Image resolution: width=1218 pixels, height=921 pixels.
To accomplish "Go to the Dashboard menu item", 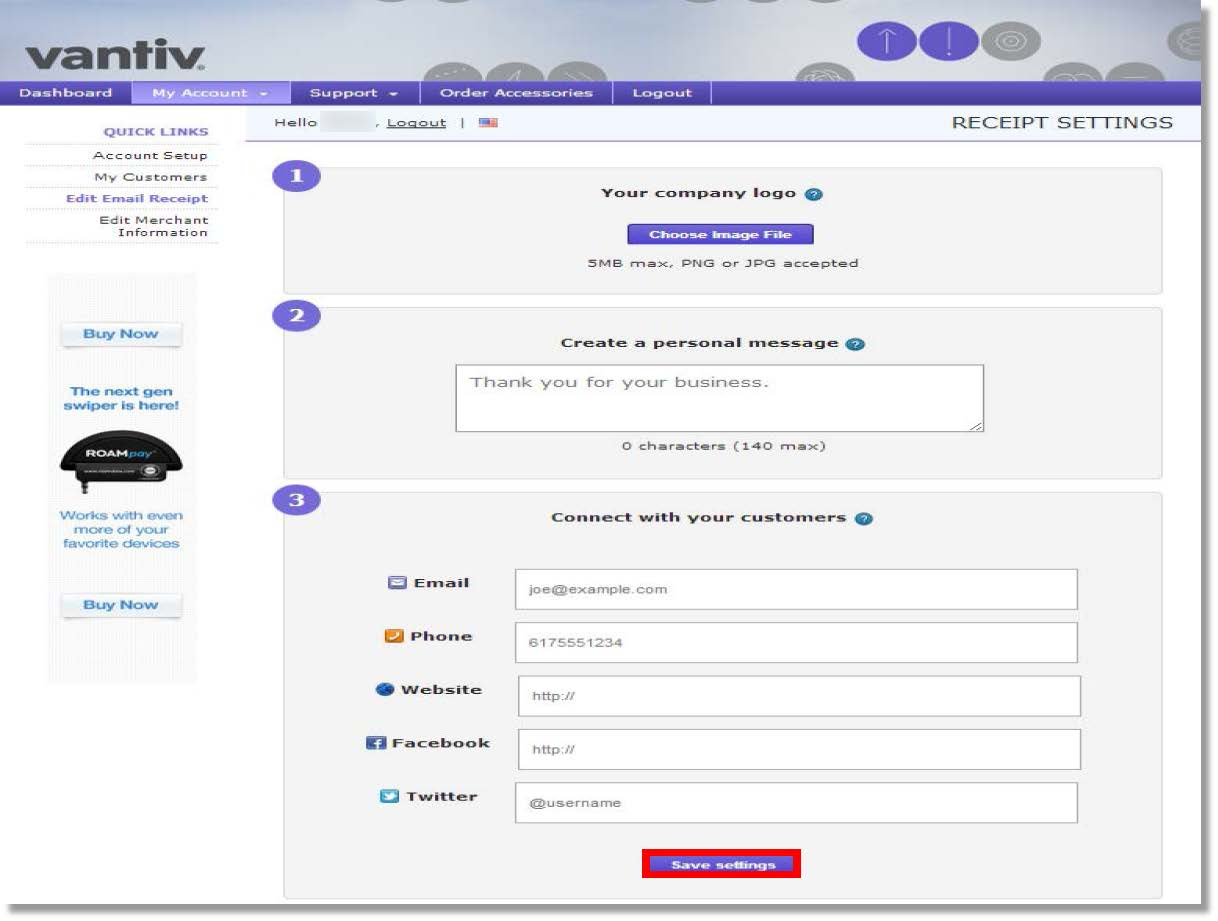I will (x=66, y=92).
